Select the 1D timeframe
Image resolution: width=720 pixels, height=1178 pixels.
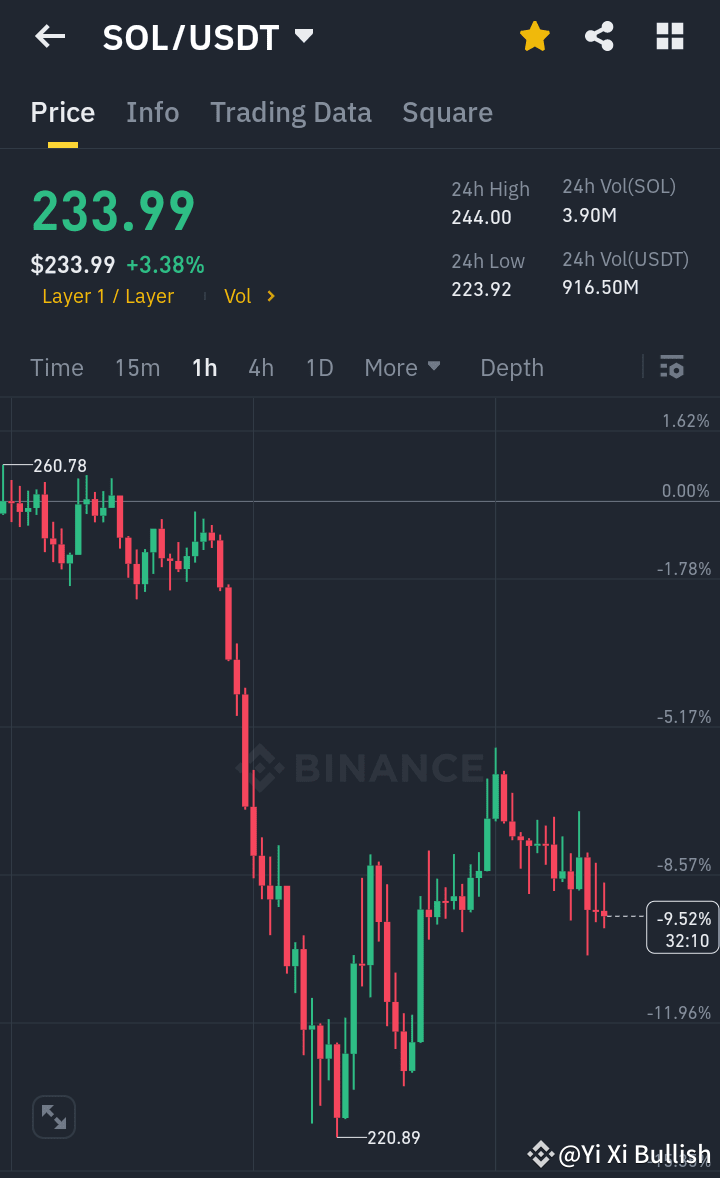coord(319,367)
